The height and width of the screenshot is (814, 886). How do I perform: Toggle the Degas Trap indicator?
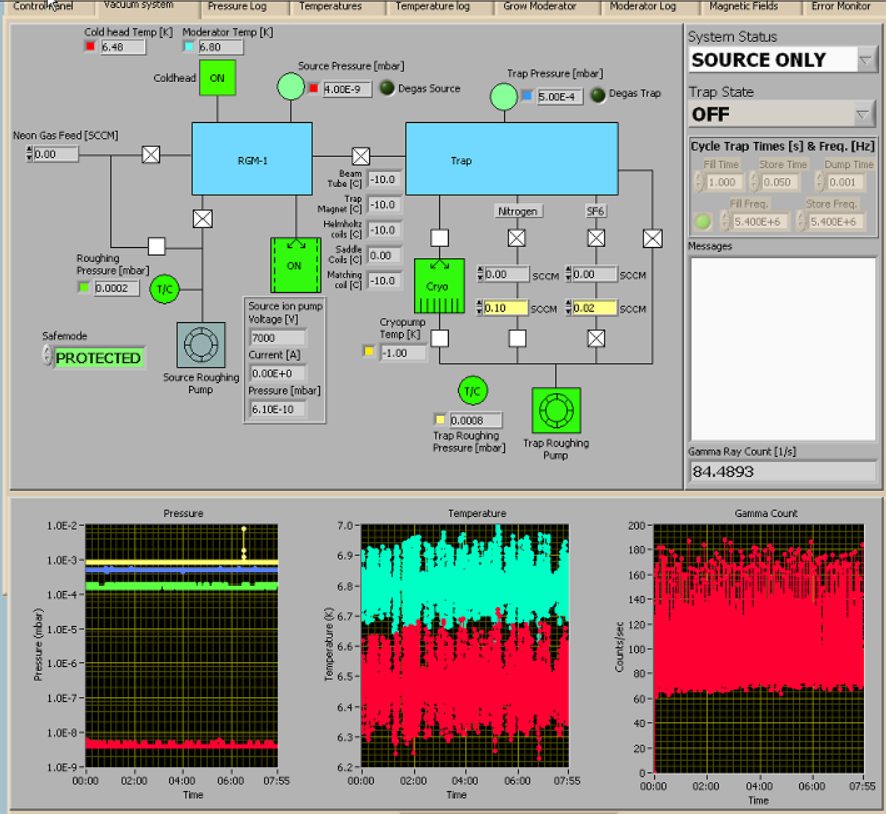[598, 95]
